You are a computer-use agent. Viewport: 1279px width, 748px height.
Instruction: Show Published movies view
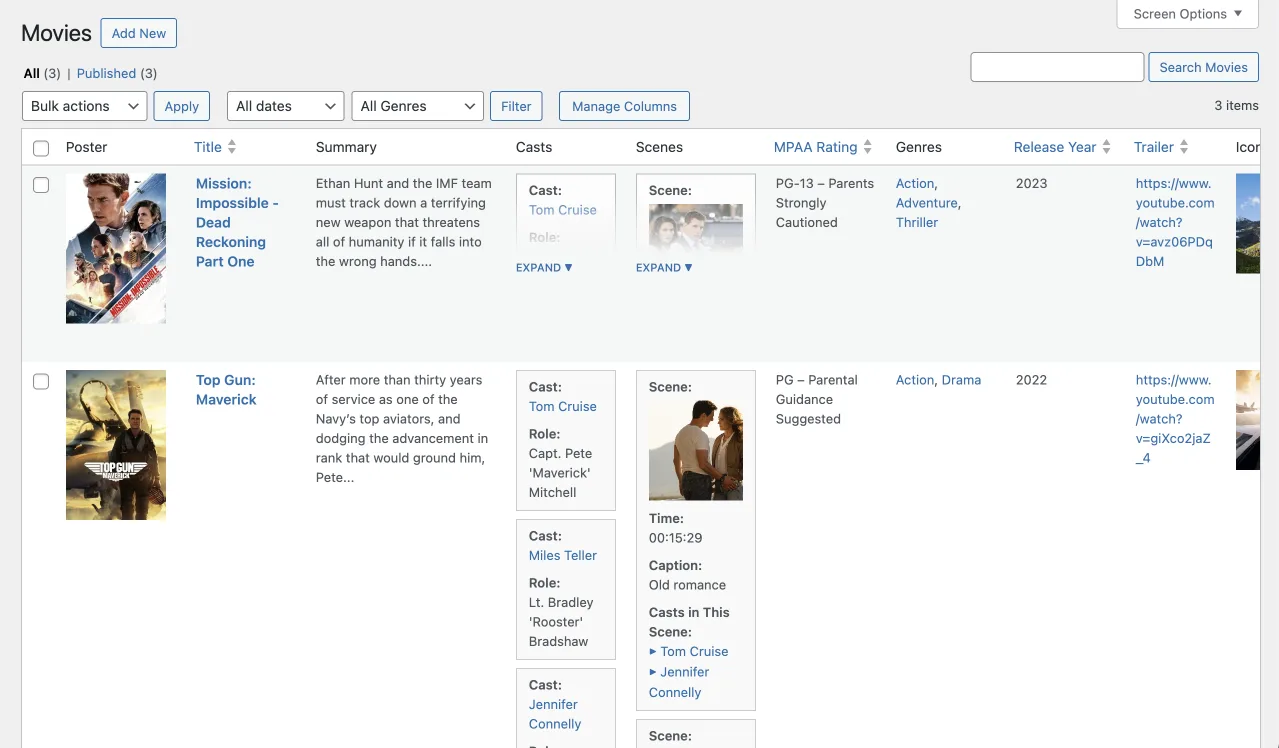coord(106,73)
